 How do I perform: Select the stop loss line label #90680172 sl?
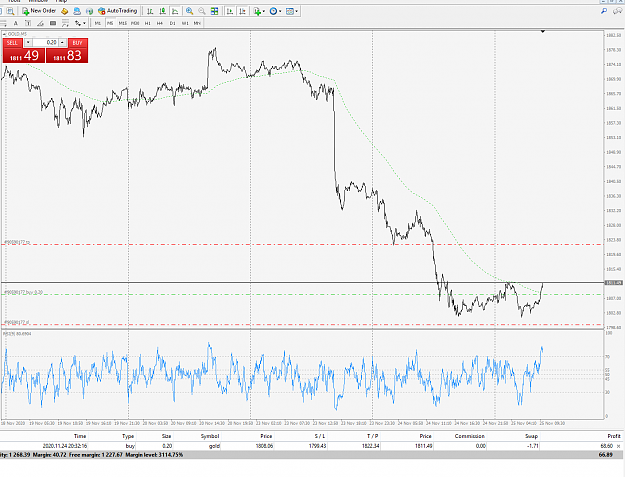tap(17, 322)
